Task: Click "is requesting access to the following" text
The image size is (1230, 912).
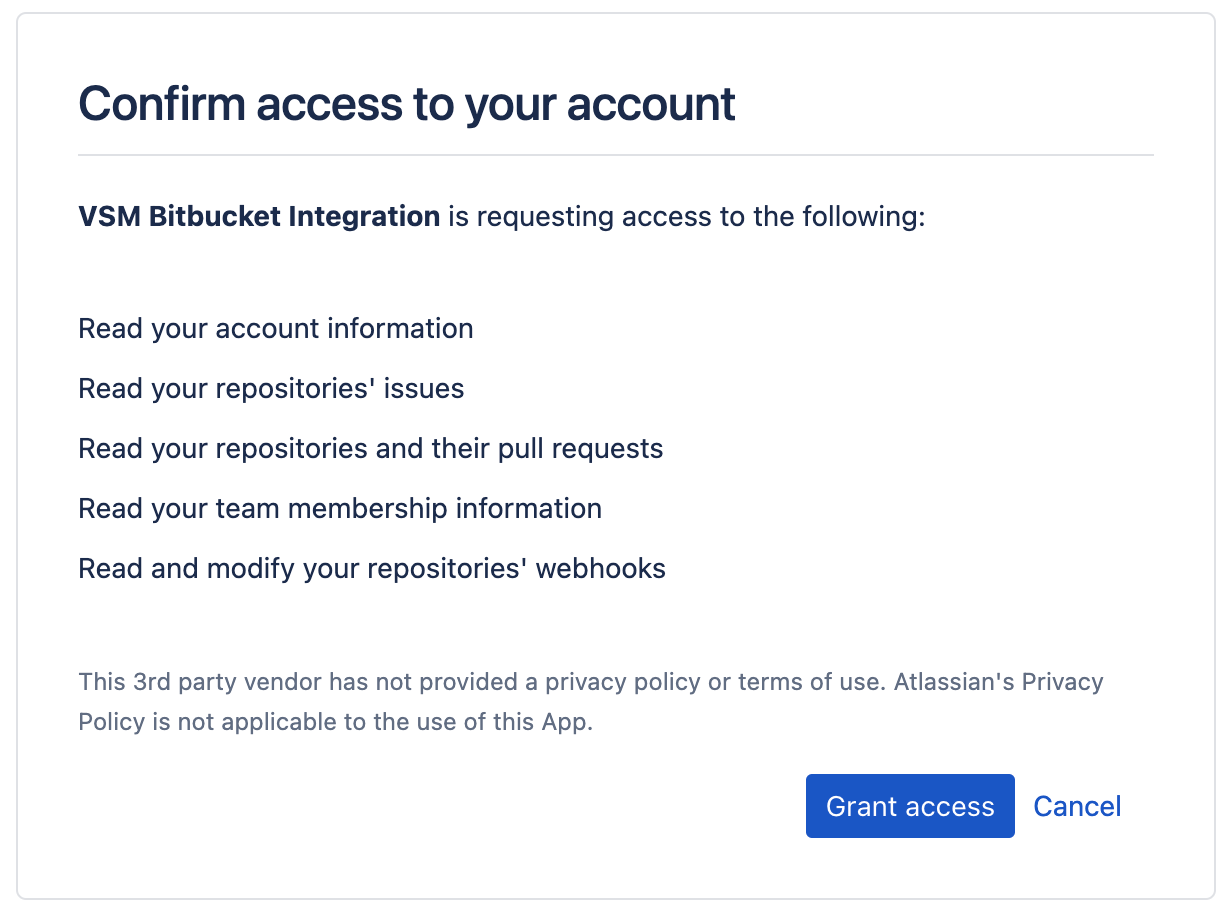Action: pos(686,216)
